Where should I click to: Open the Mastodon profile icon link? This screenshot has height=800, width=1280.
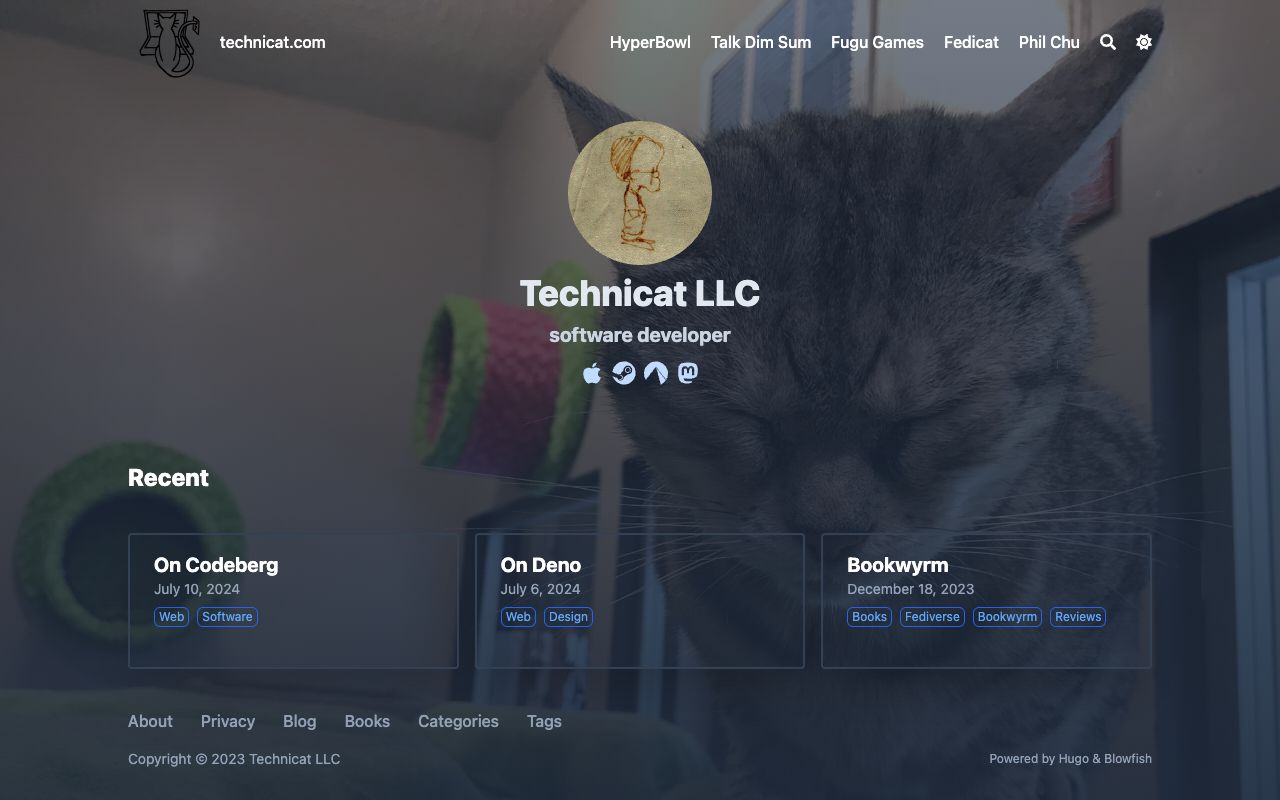tap(688, 373)
